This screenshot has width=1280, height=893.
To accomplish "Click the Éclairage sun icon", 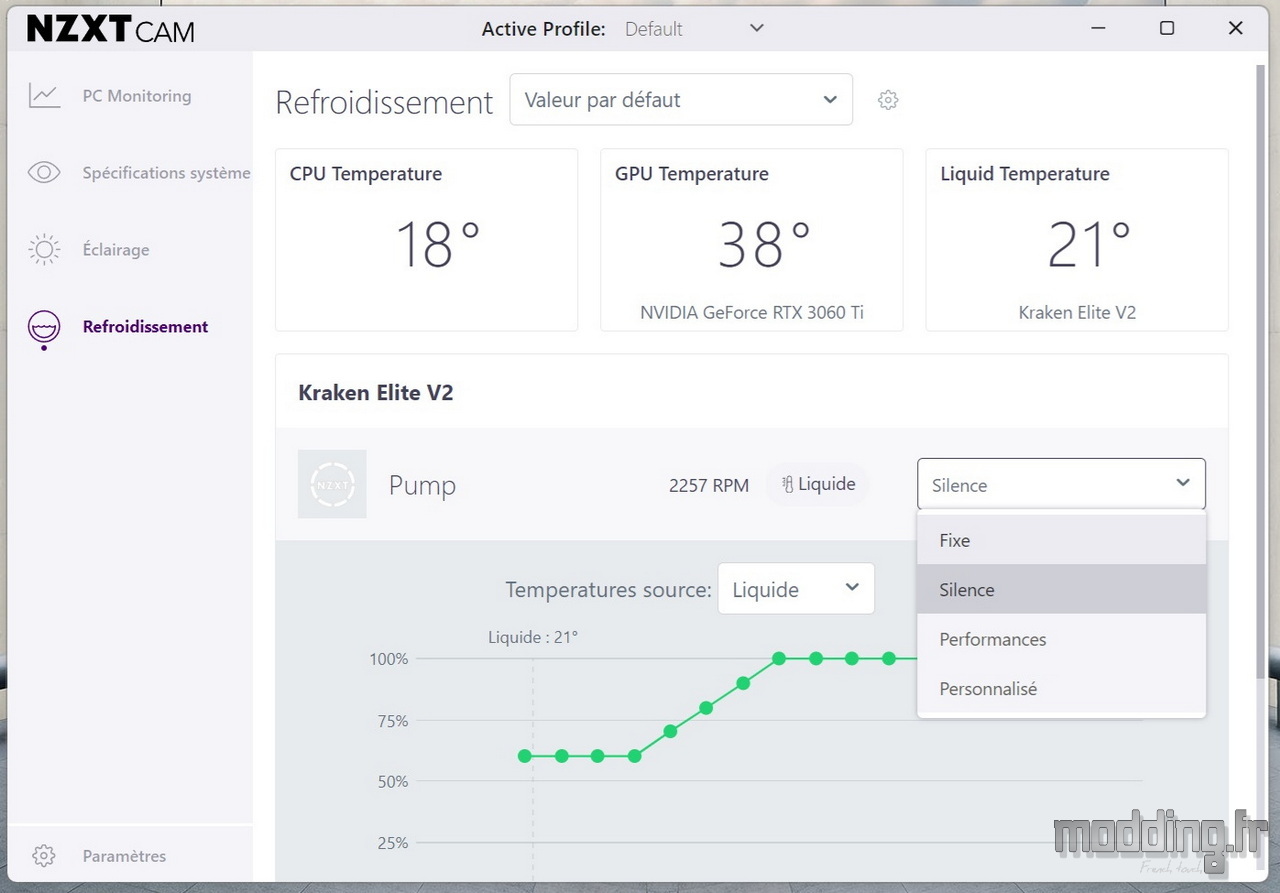I will click(44, 250).
